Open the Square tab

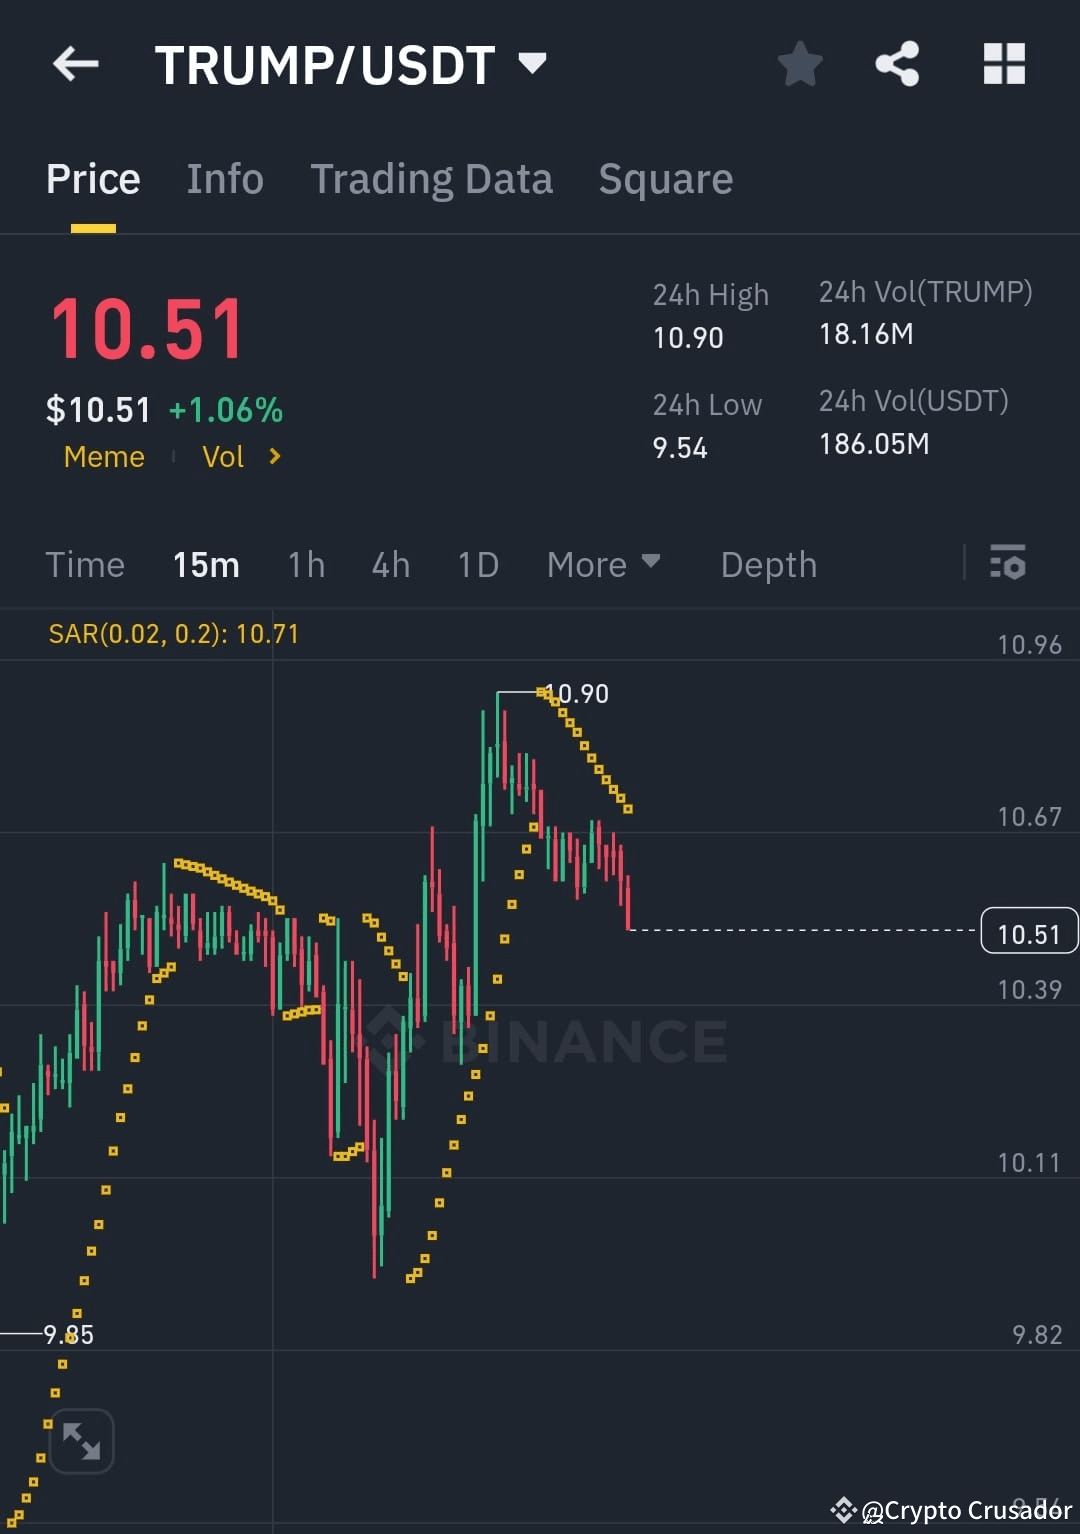[665, 178]
